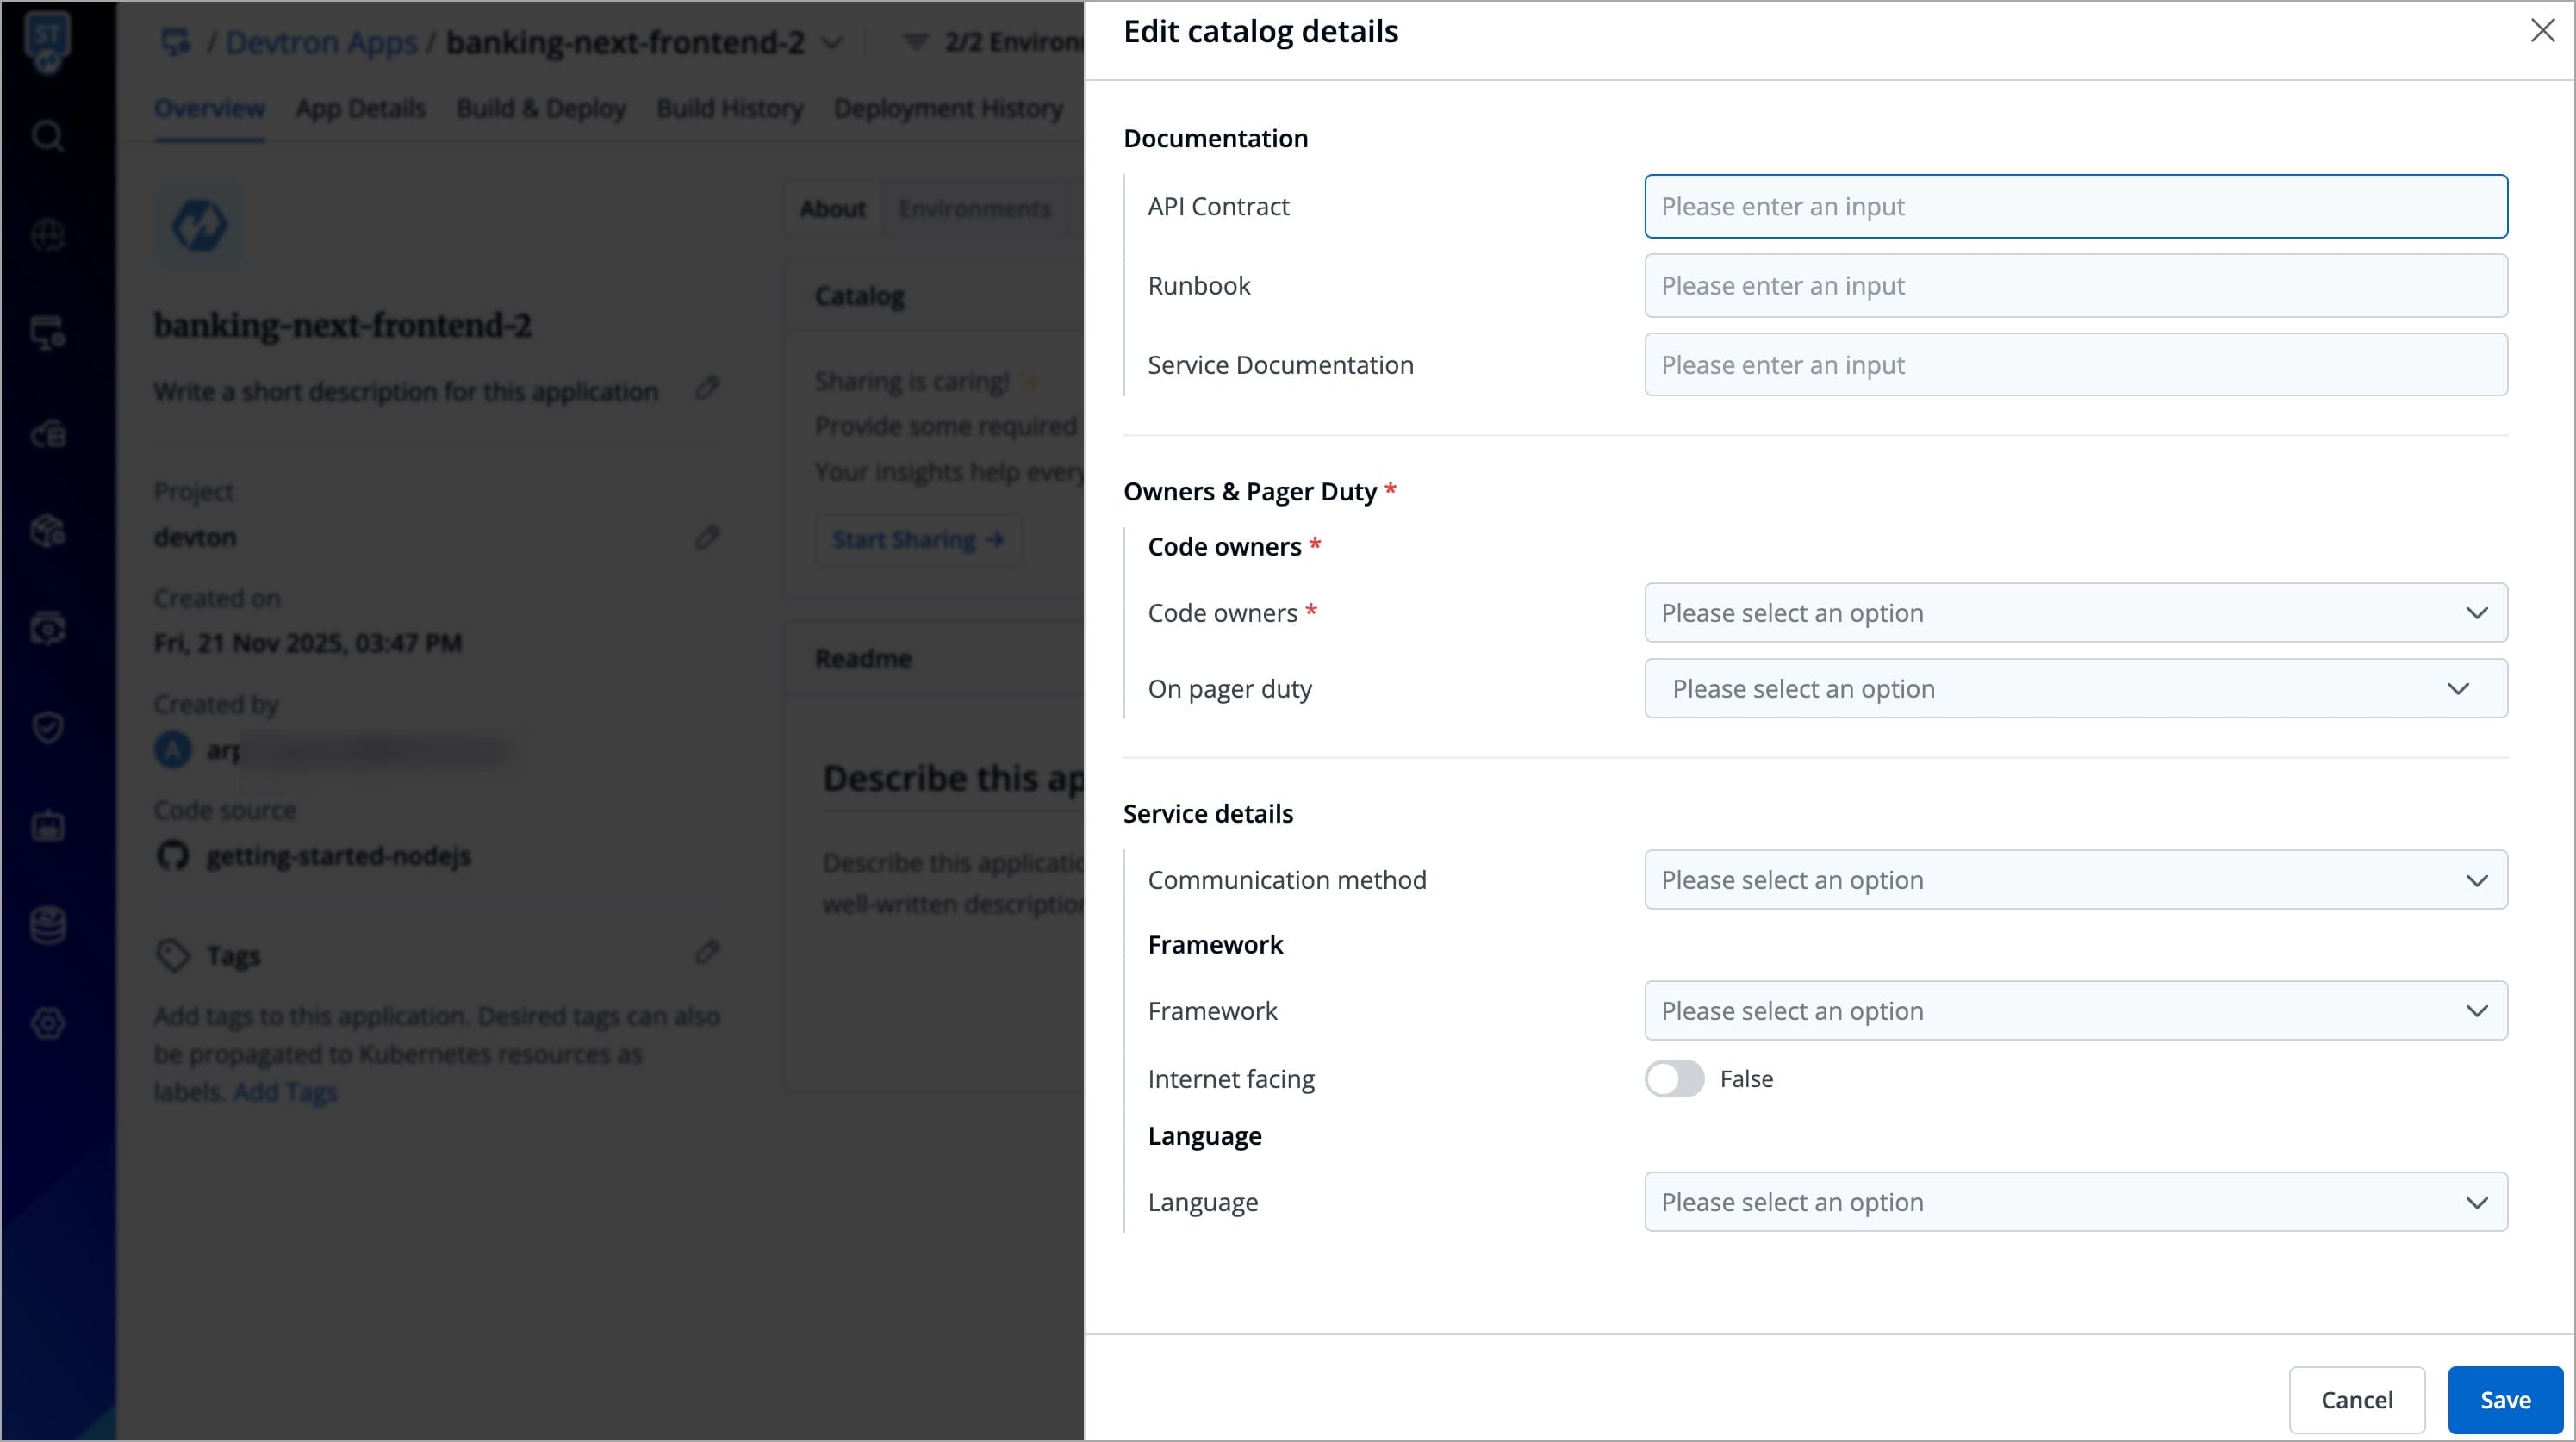Expand the On pager duty dropdown
2576x1442 pixels.
[2075, 689]
